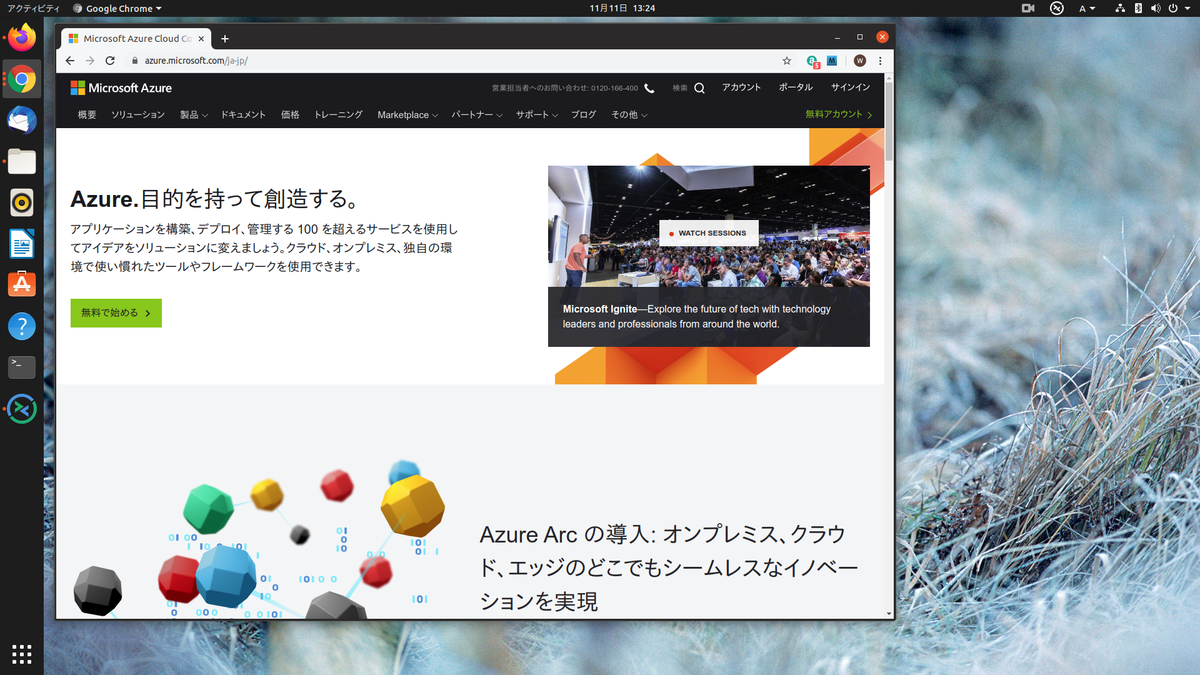This screenshot has width=1200, height=675.
Task: Click the phone icon next to the sales number
Action: click(x=650, y=87)
